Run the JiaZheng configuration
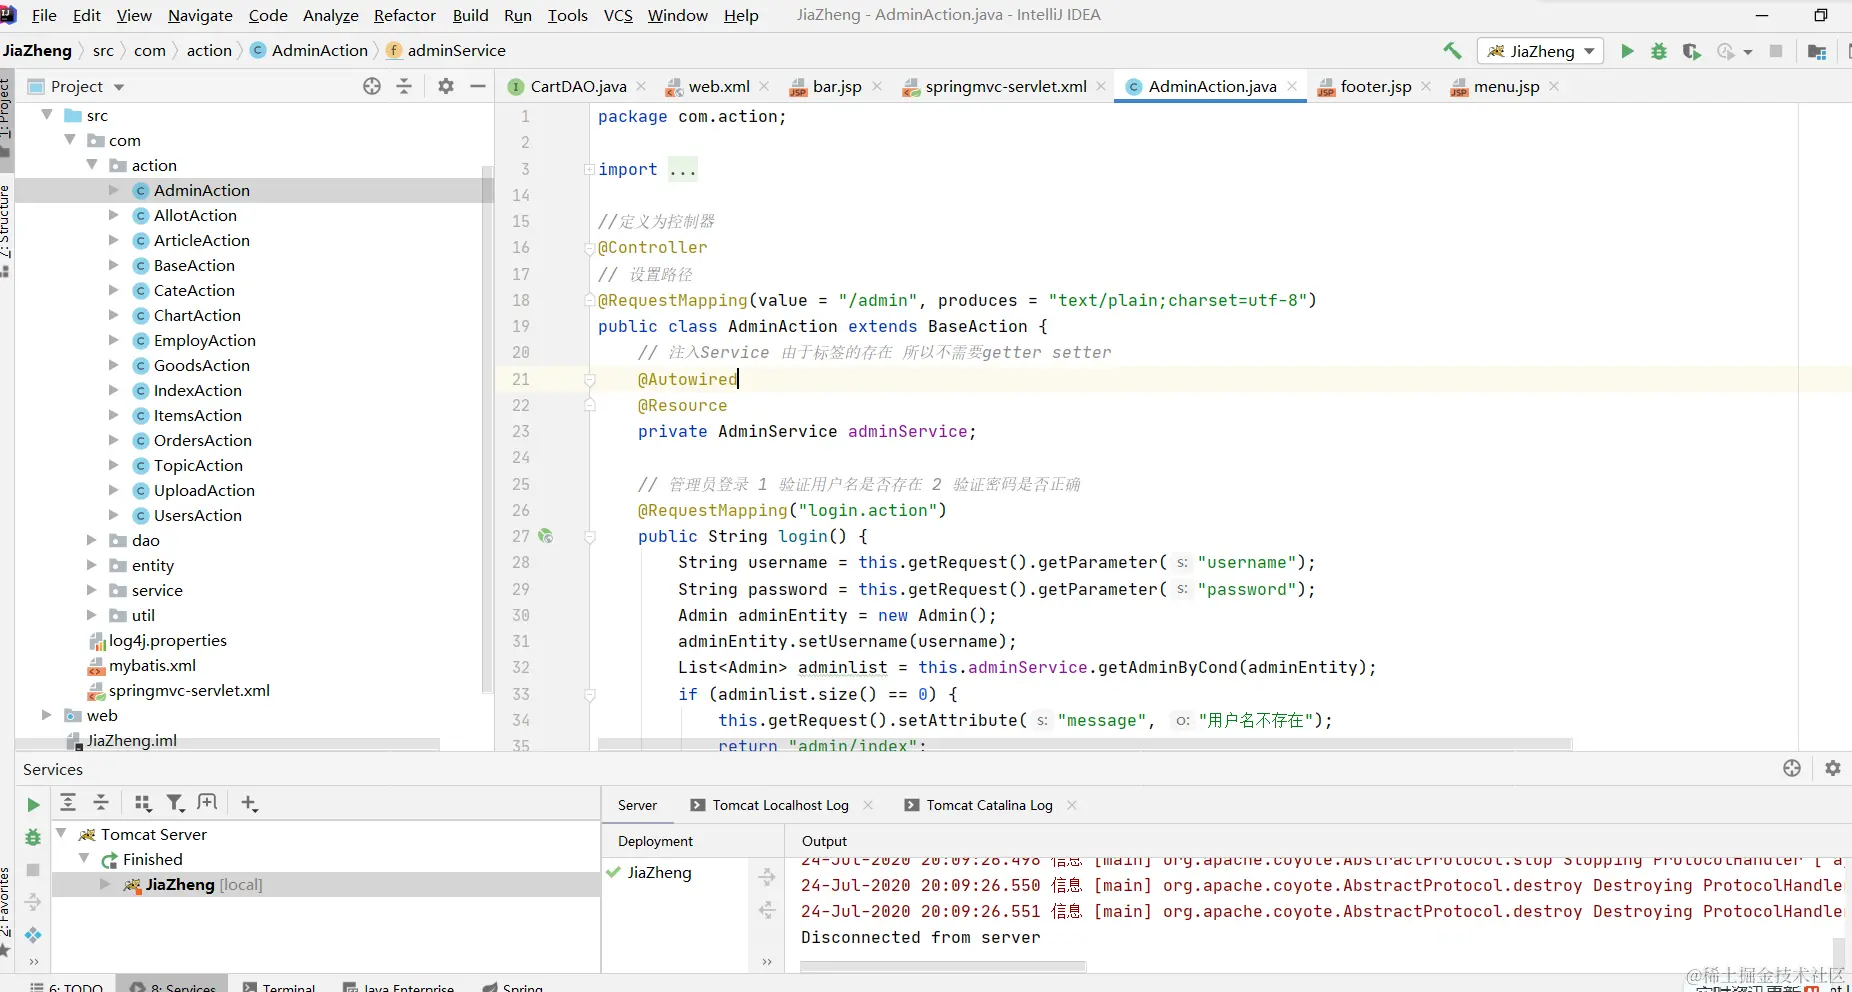The width and height of the screenshot is (1852, 992). point(1627,51)
